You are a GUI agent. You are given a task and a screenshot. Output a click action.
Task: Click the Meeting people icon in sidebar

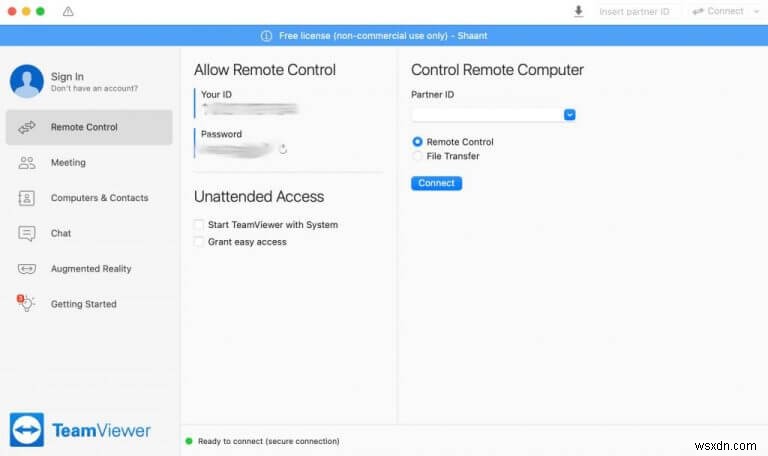pos(26,163)
